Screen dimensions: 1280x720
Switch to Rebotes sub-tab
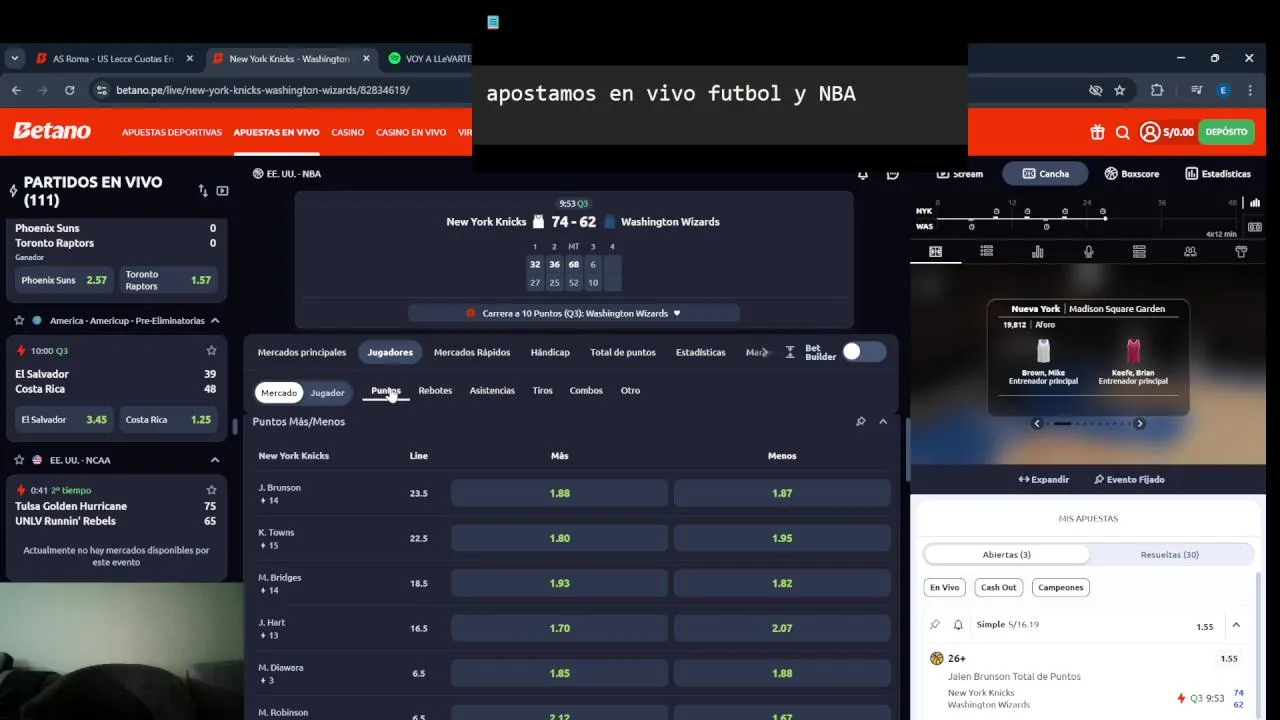(435, 391)
